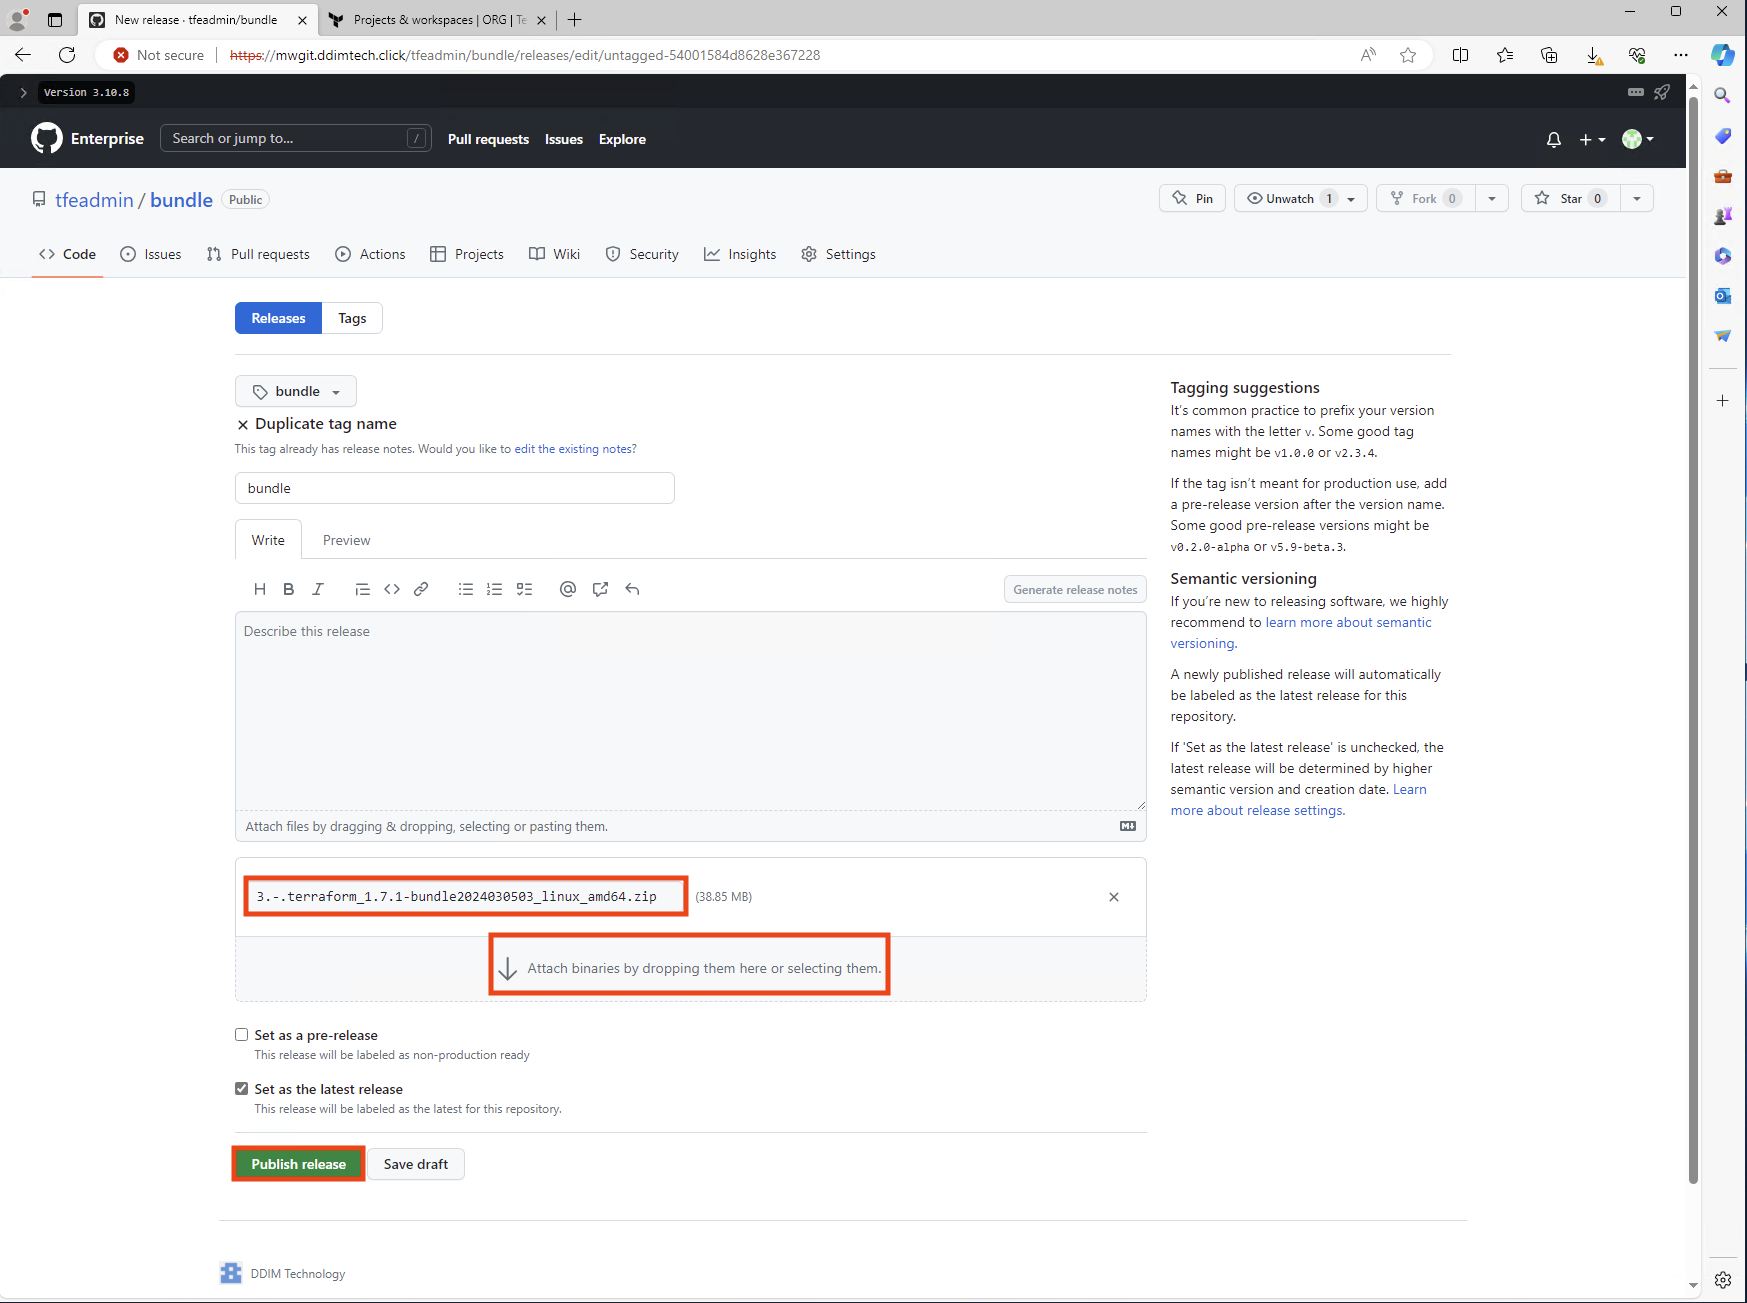1747x1303 pixels.
Task: Click Attach binaries drop area
Action: [690, 968]
